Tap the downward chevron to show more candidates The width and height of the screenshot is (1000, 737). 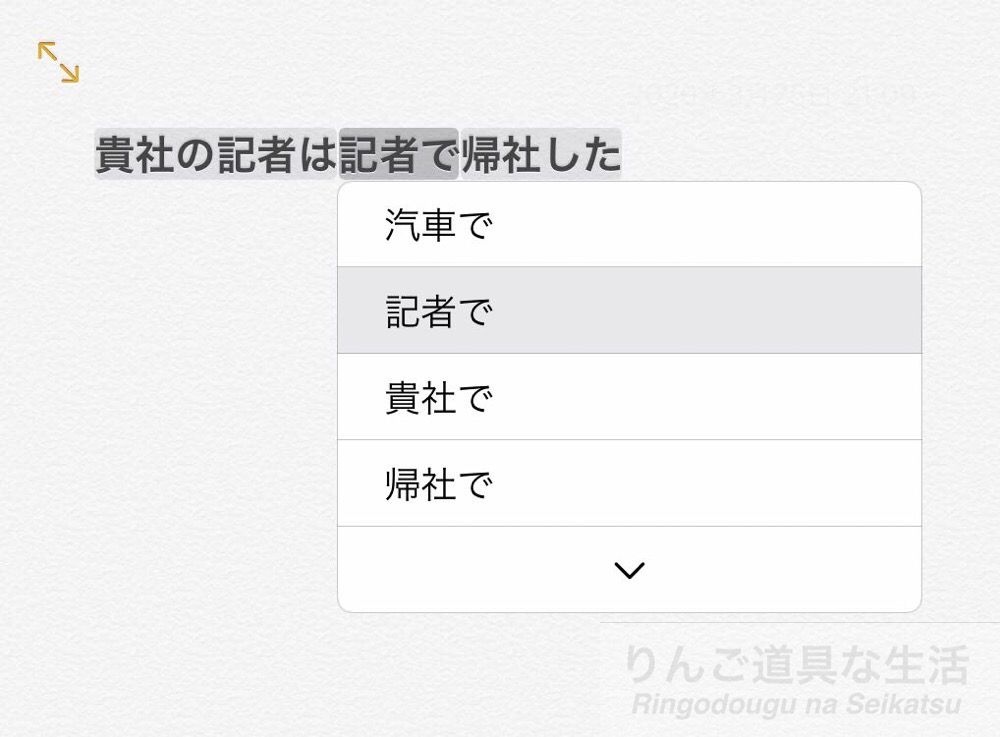[628, 569]
